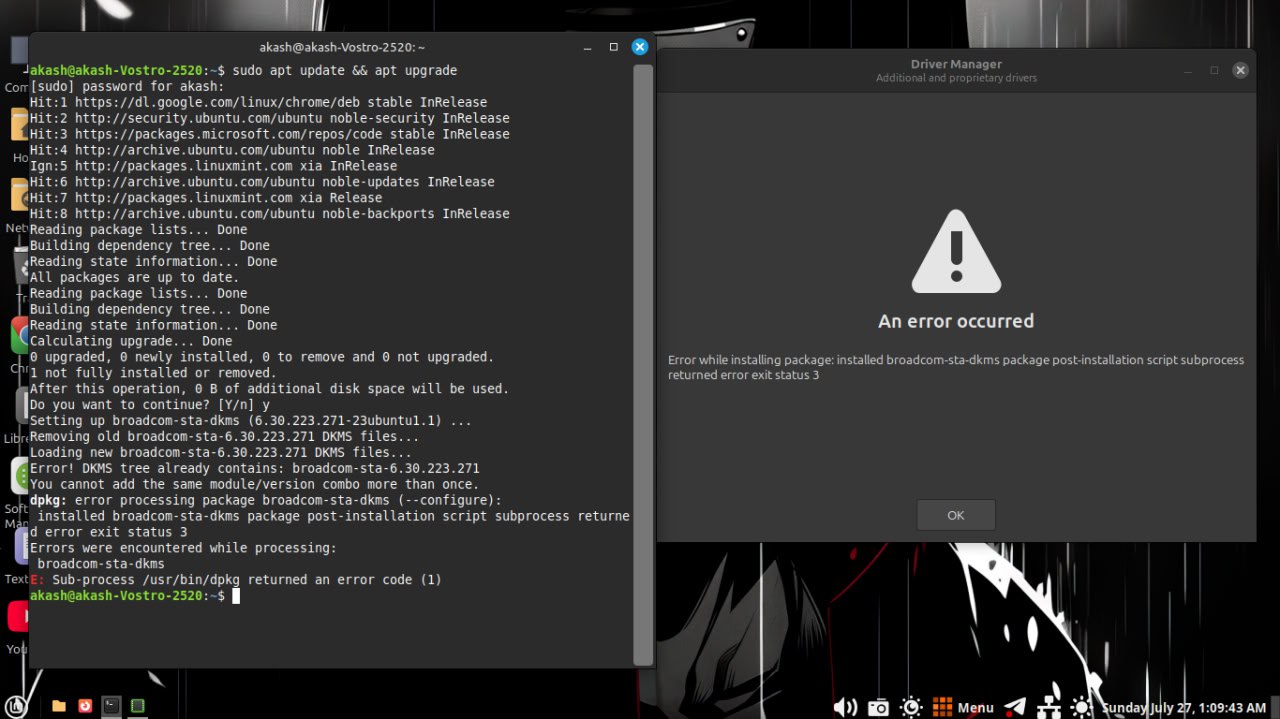Viewport: 1280px width, 719px height.
Task: Switch to the Driver Manager taskbar icon
Action: coord(138,706)
